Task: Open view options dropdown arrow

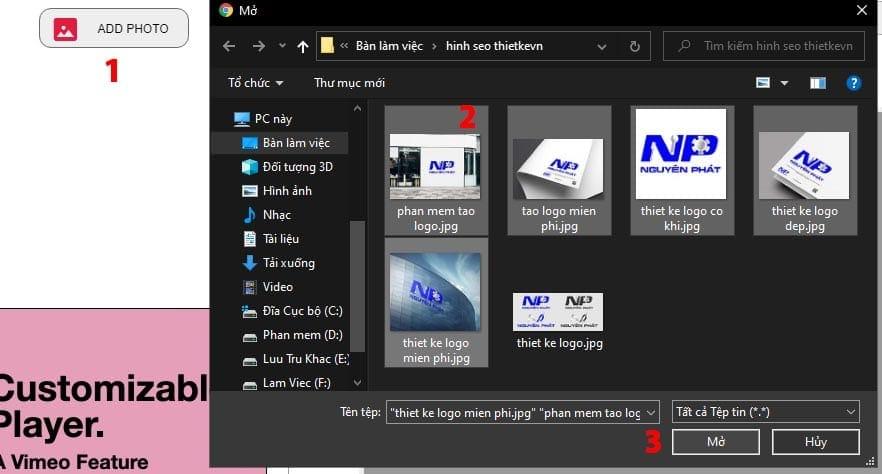Action: 784,83
